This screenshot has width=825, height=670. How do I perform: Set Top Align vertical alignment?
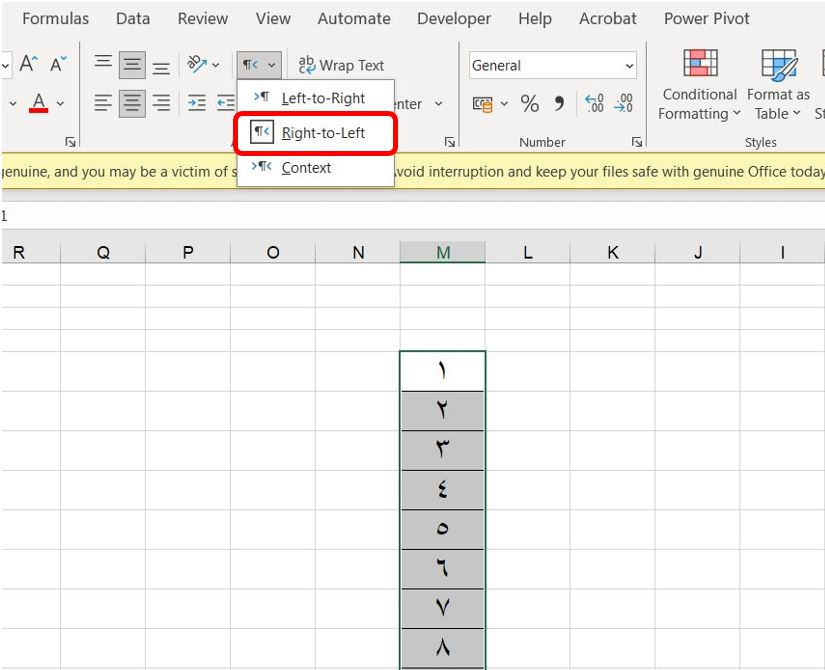coord(103,64)
